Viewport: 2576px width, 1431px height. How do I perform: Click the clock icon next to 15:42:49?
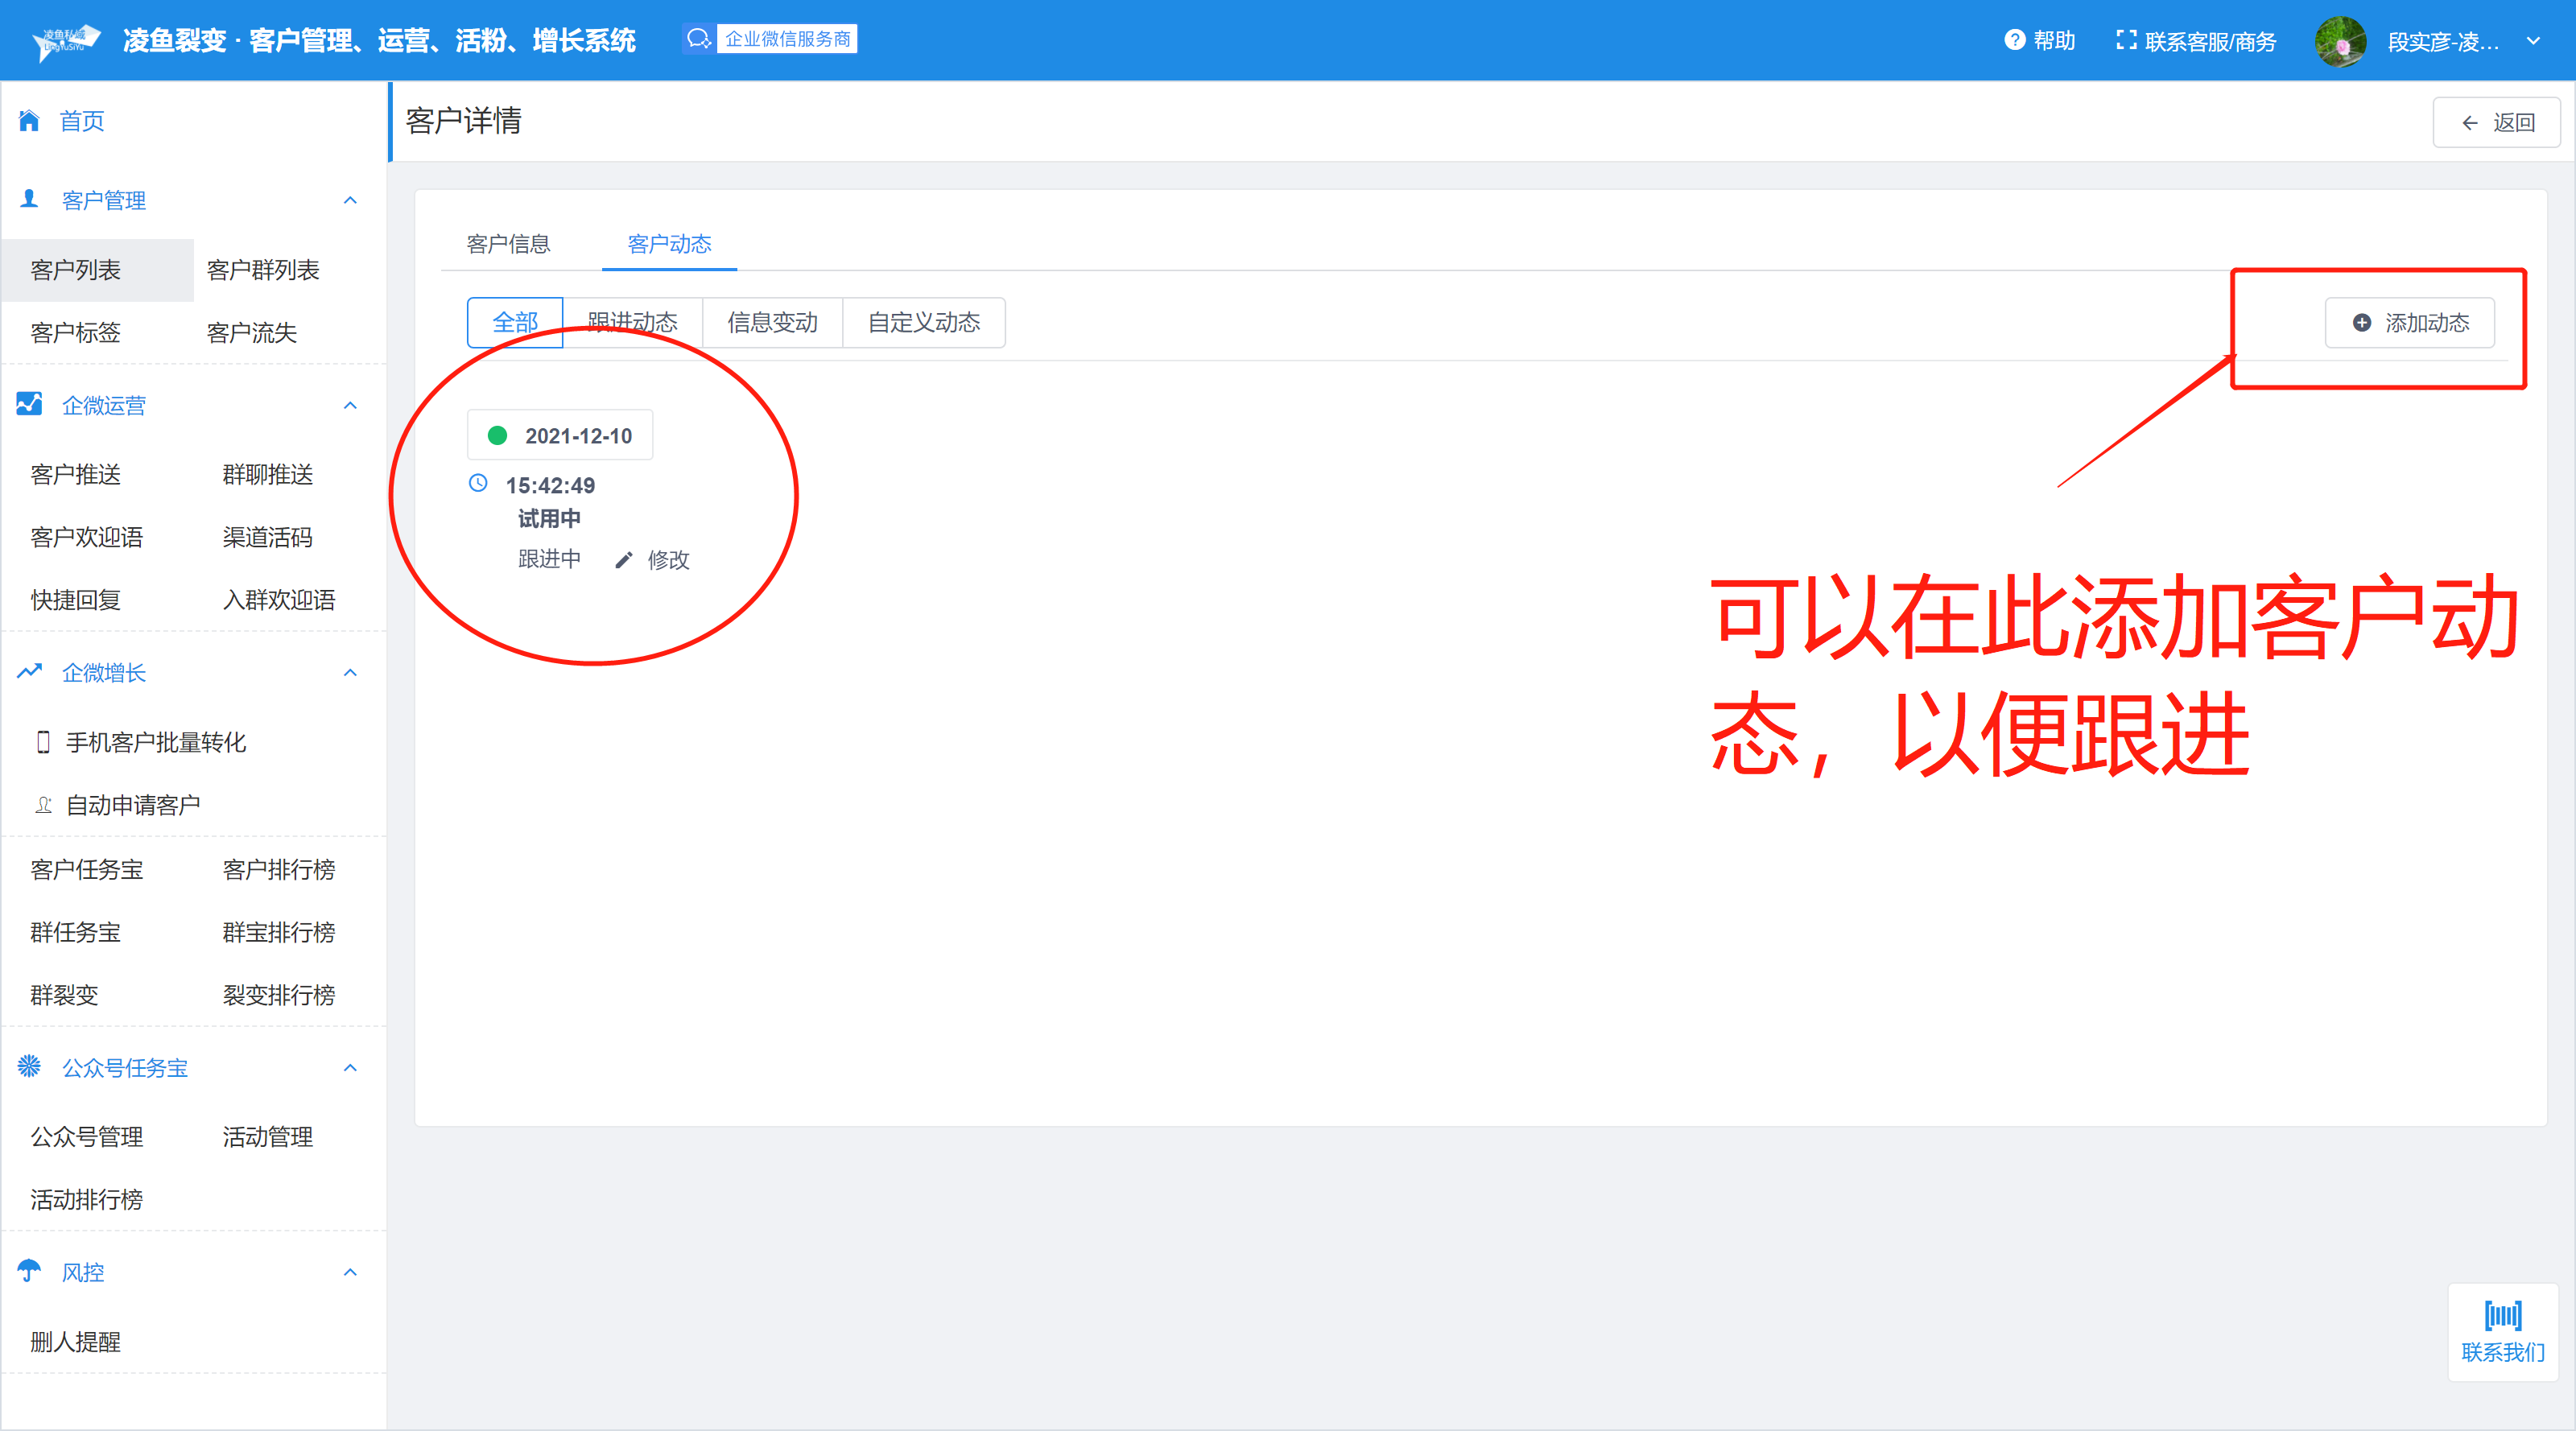click(x=478, y=484)
